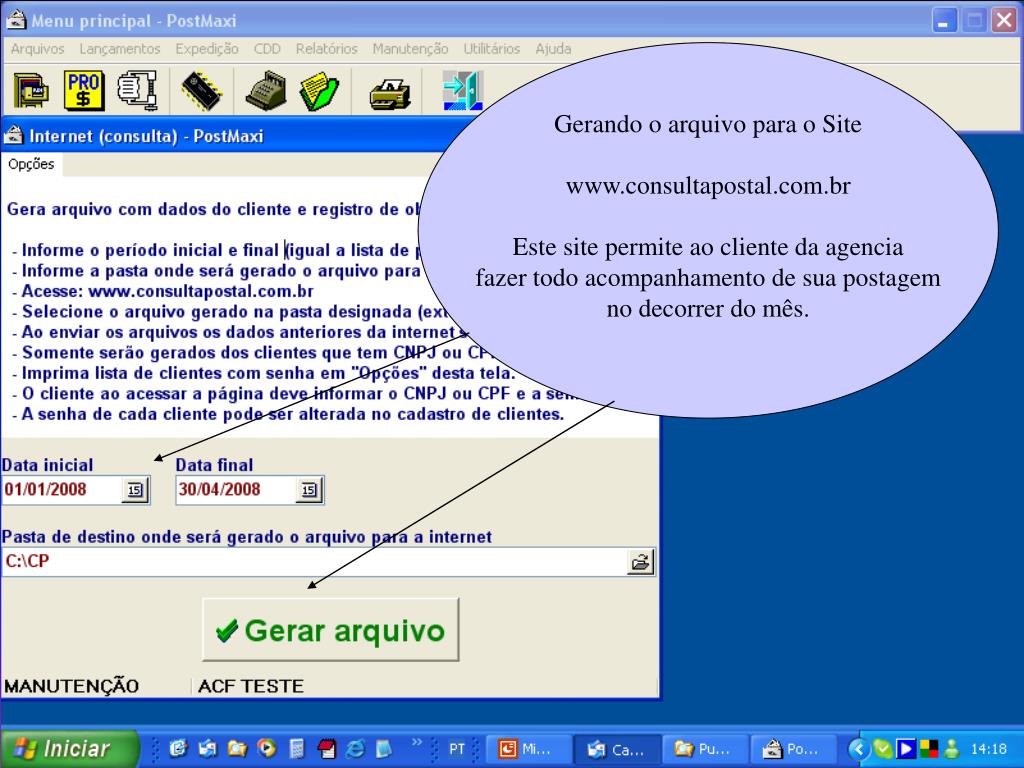Screen dimensions: 1024x768
Task: Click the yellow PRO $ toolbar icon
Action: coord(84,90)
